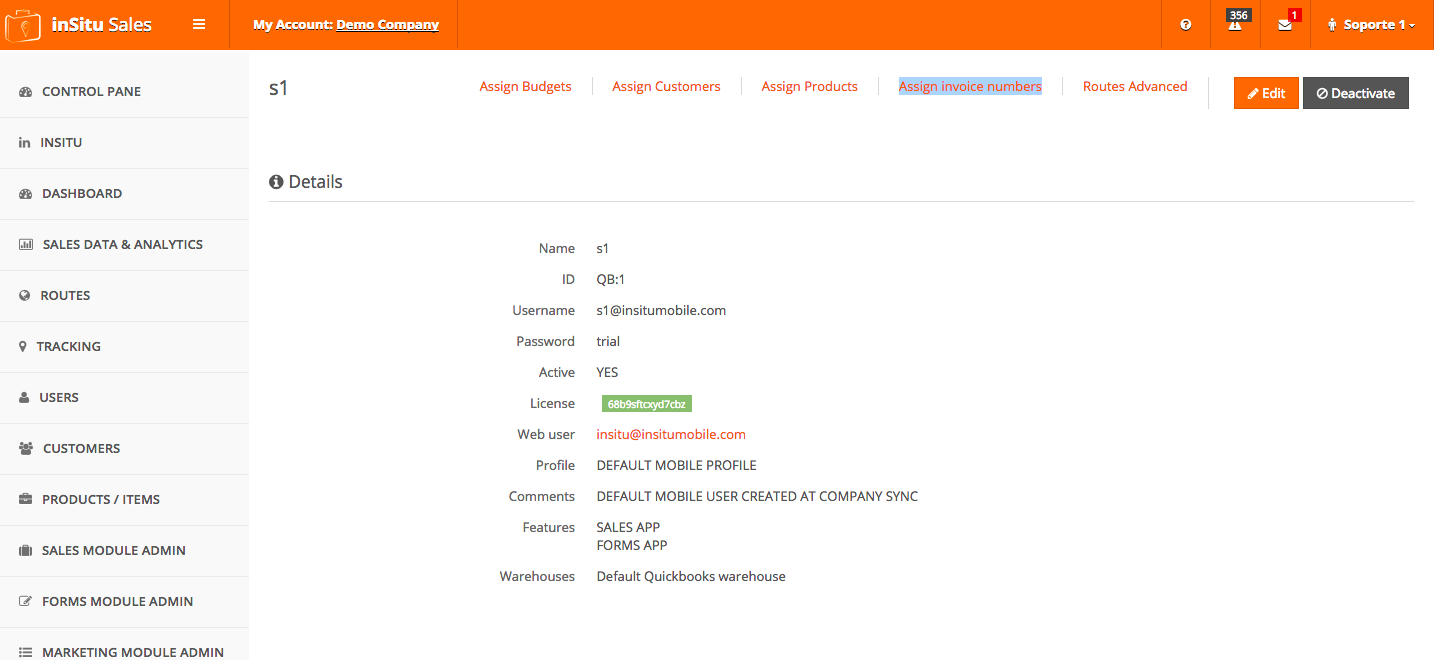
Task: Click the inSitu Sales briefcase logo
Action: pyautogui.click(x=23, y=25)
